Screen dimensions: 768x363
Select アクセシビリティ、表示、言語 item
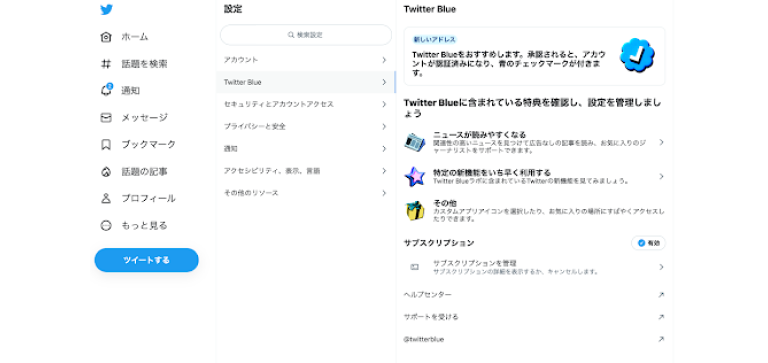click(x=306, y=171)
